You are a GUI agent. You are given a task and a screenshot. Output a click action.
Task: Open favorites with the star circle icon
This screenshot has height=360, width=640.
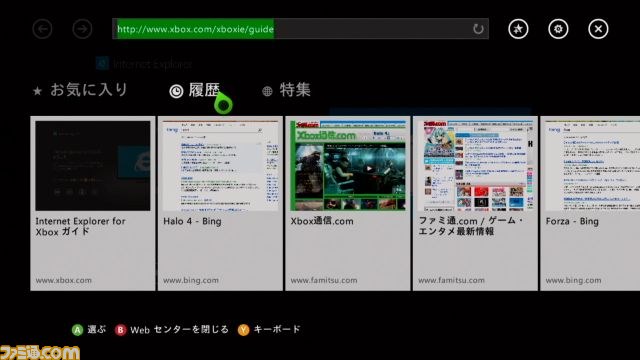click(518, 29)
